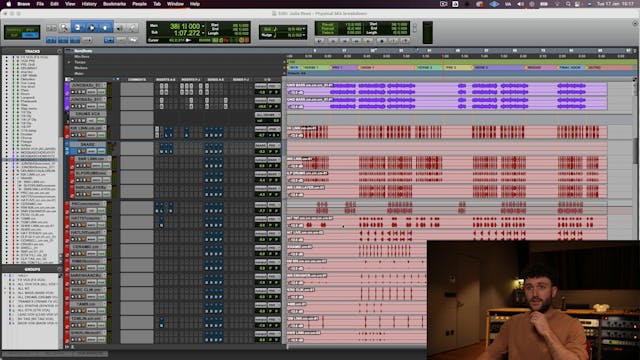This screenshot has width=640, height=360.
Task: Click the horizontal zoom arrows button
Action: click(x=52, y=28)
